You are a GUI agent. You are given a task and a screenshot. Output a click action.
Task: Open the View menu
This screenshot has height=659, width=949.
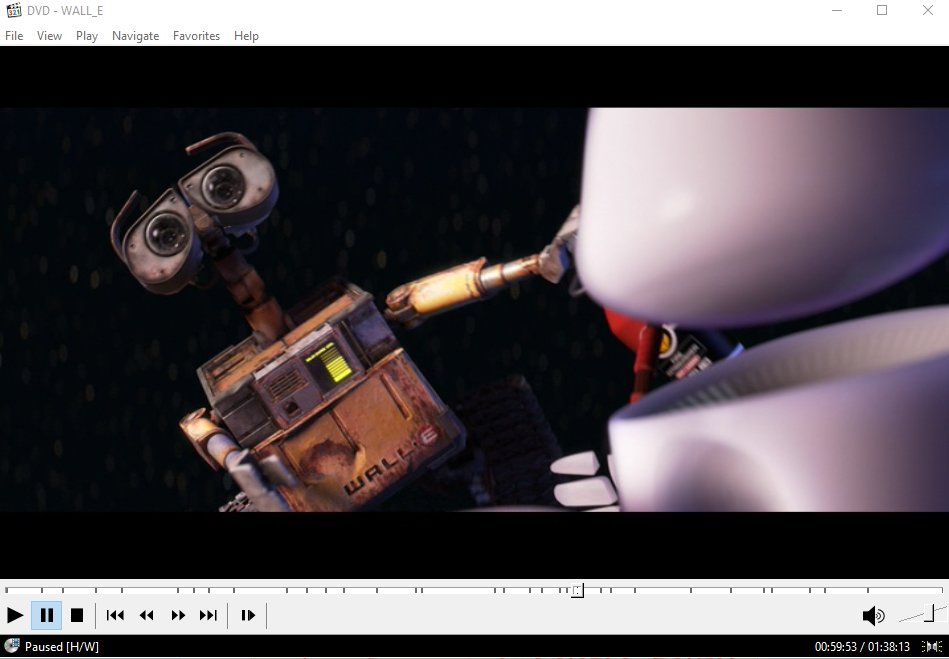[49, 36]
